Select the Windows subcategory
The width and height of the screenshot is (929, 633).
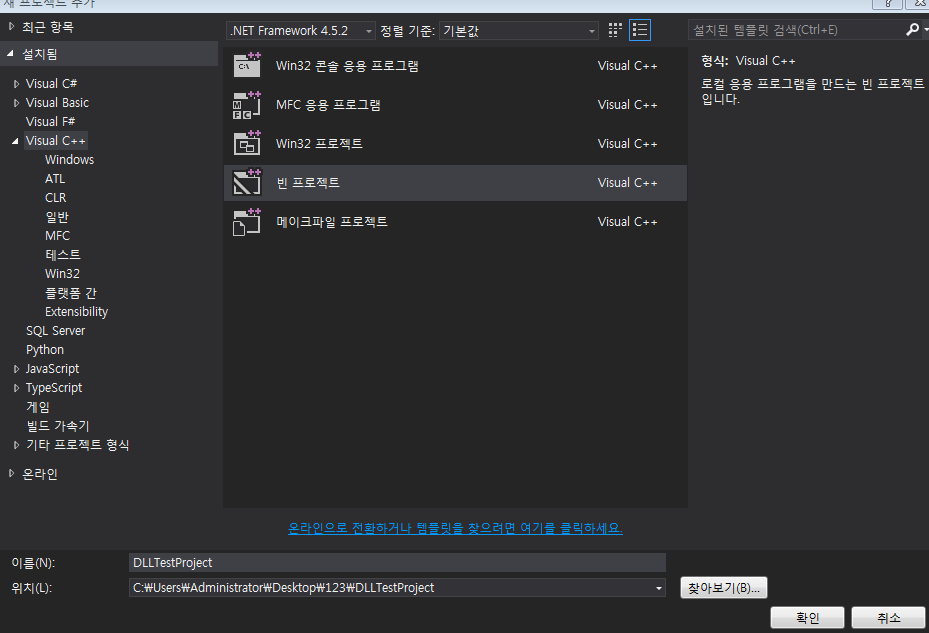tap(69, 159)
